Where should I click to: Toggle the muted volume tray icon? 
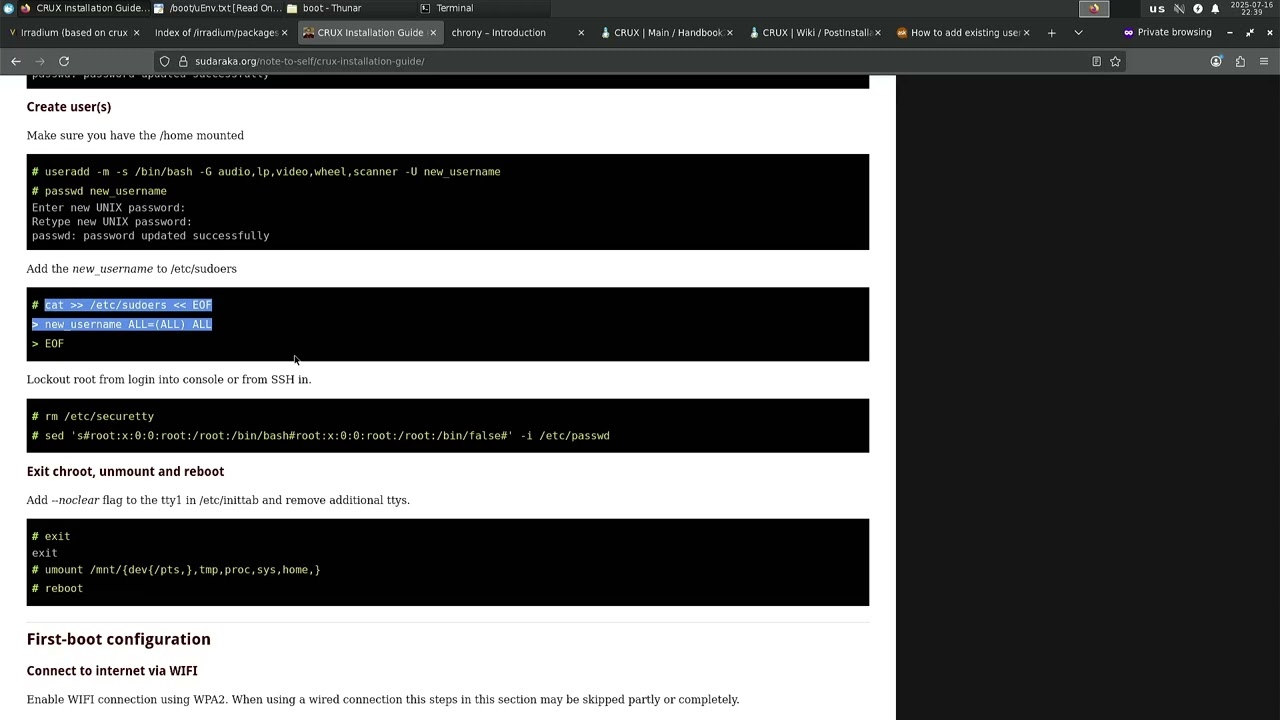coord(1179,8)
